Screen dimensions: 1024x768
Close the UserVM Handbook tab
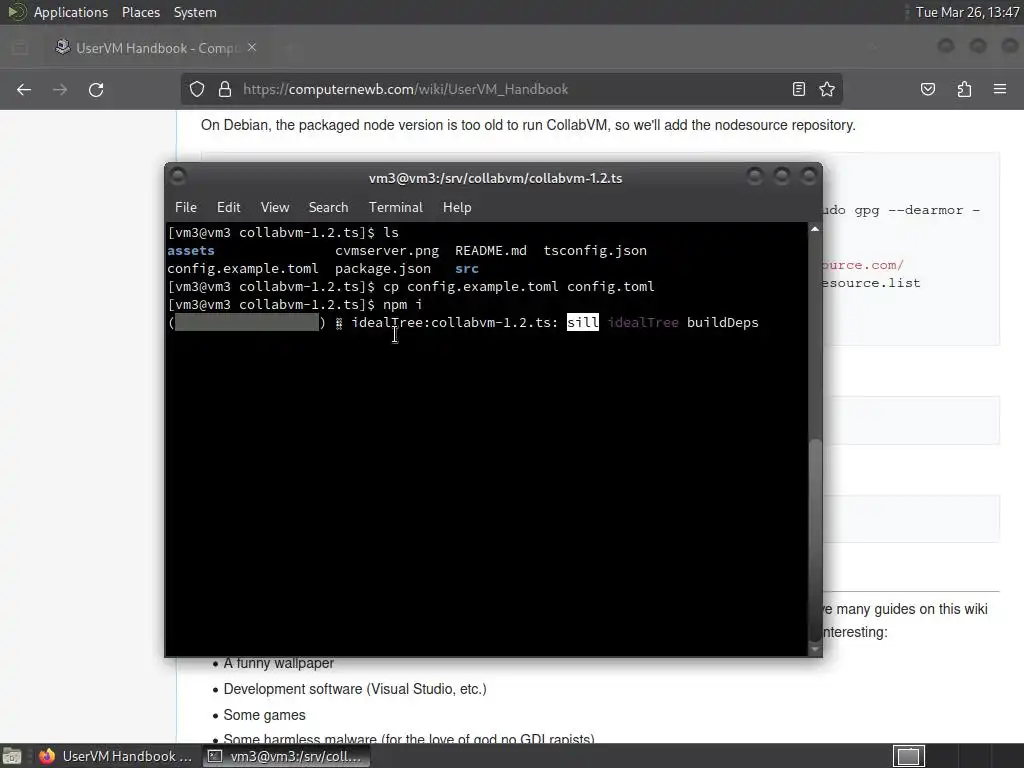click(x=252, y=48)
